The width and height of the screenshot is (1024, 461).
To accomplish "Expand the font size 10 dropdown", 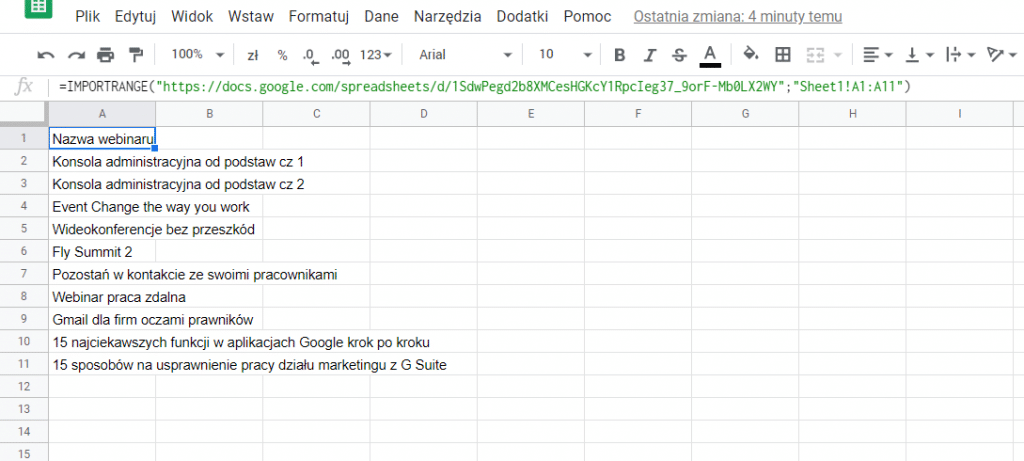I will click(x=563, y=55).
